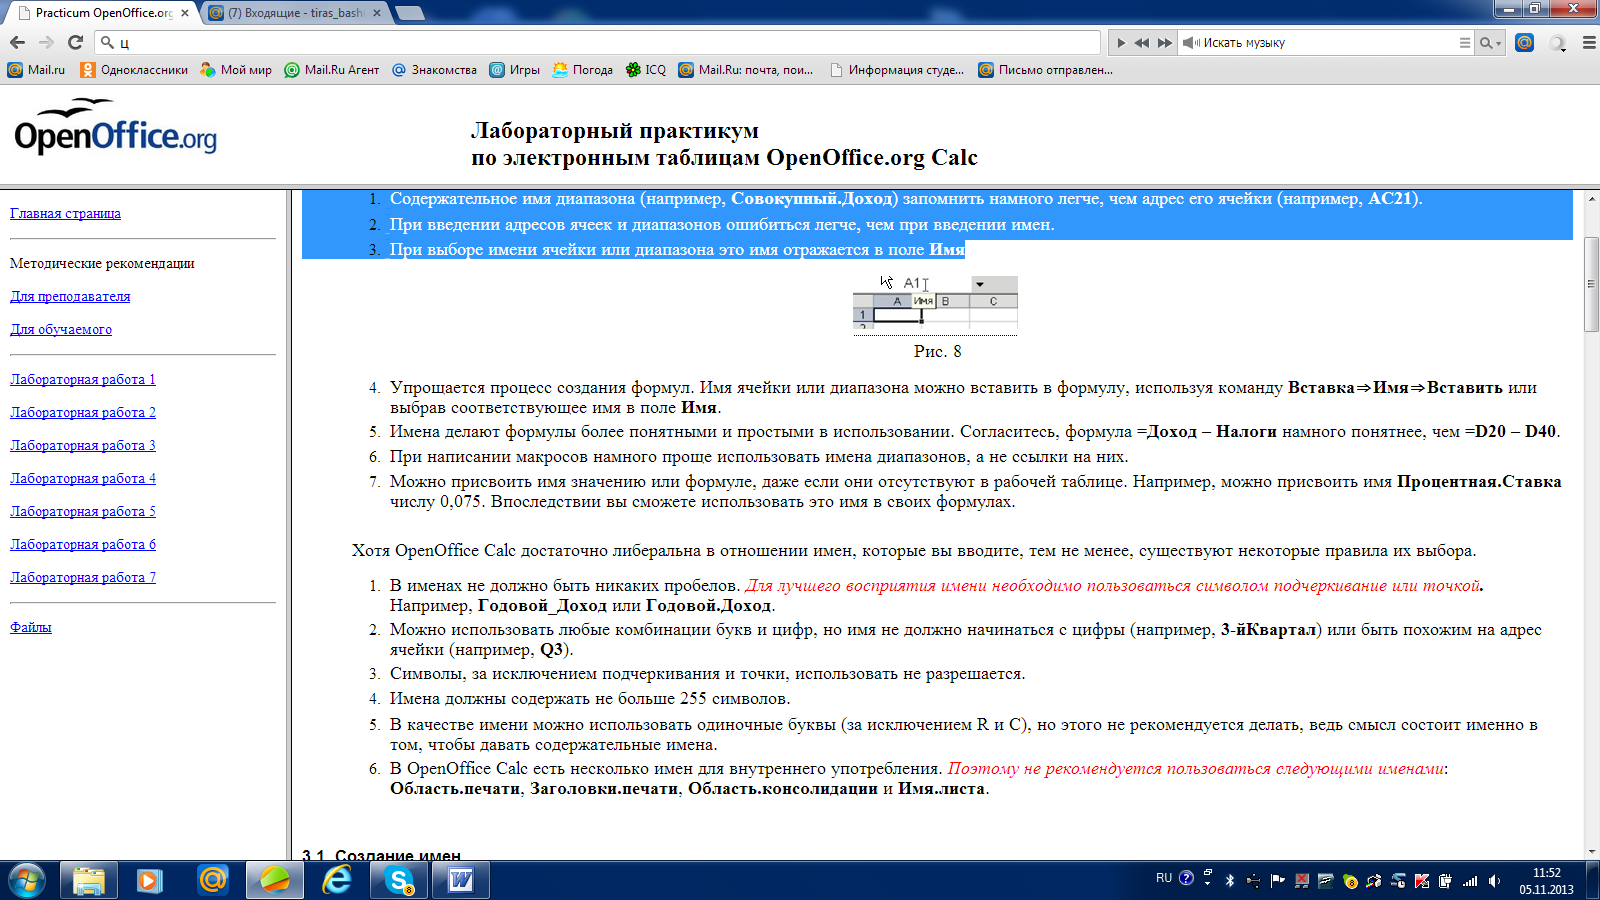This screenshot has width=1600, height=900.
Task: Click the network signal tray icon
Action: pyautogui.click(x=1470, y=881)
